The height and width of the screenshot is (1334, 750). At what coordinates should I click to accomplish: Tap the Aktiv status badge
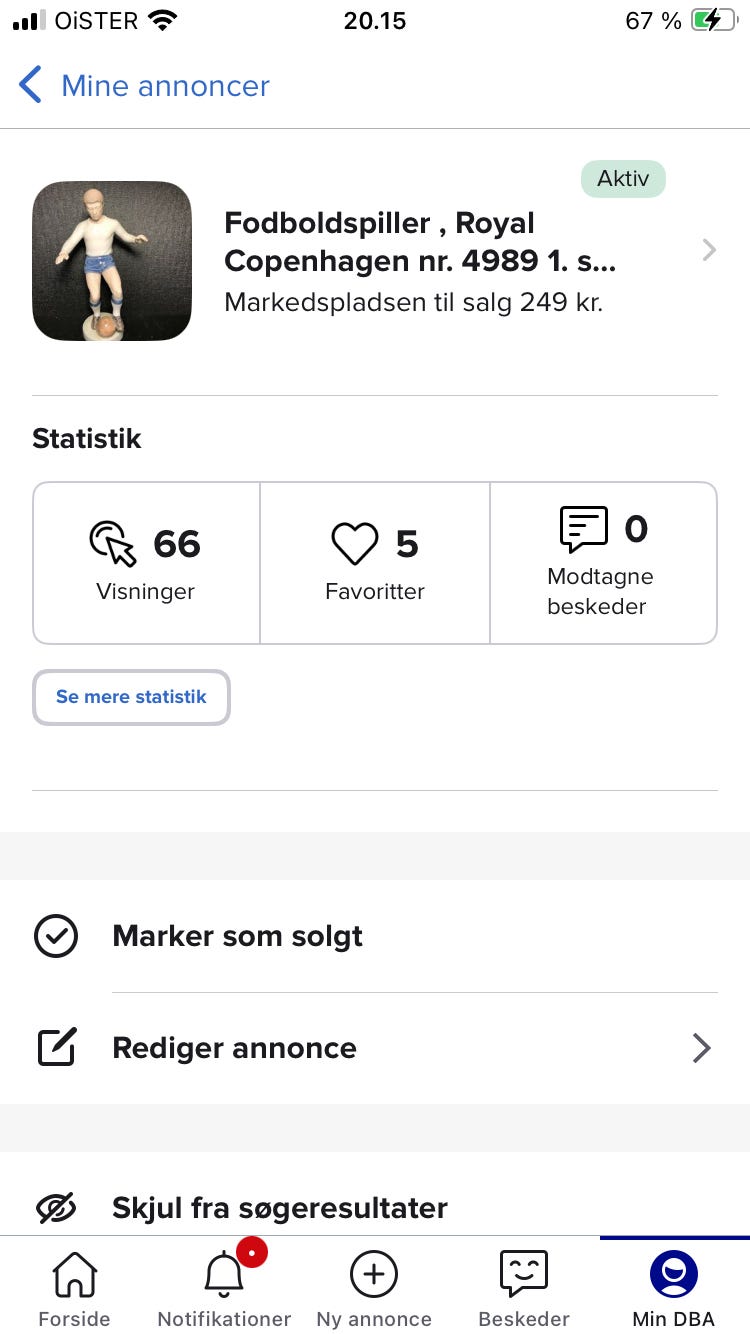tap(623, 180)
